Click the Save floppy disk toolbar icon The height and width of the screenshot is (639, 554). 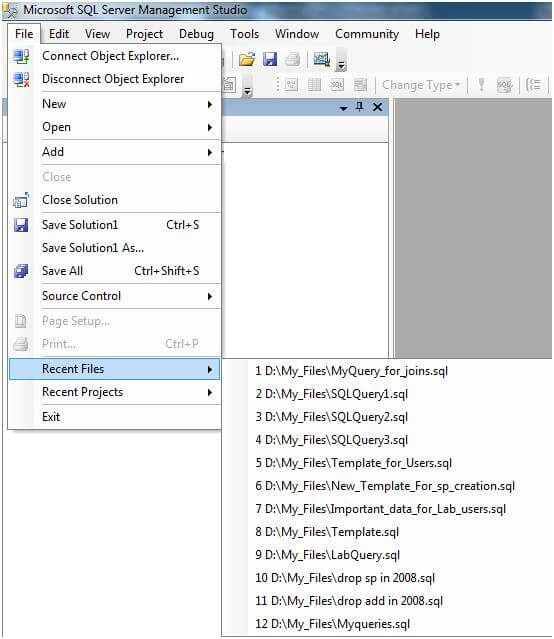point(270,59)
